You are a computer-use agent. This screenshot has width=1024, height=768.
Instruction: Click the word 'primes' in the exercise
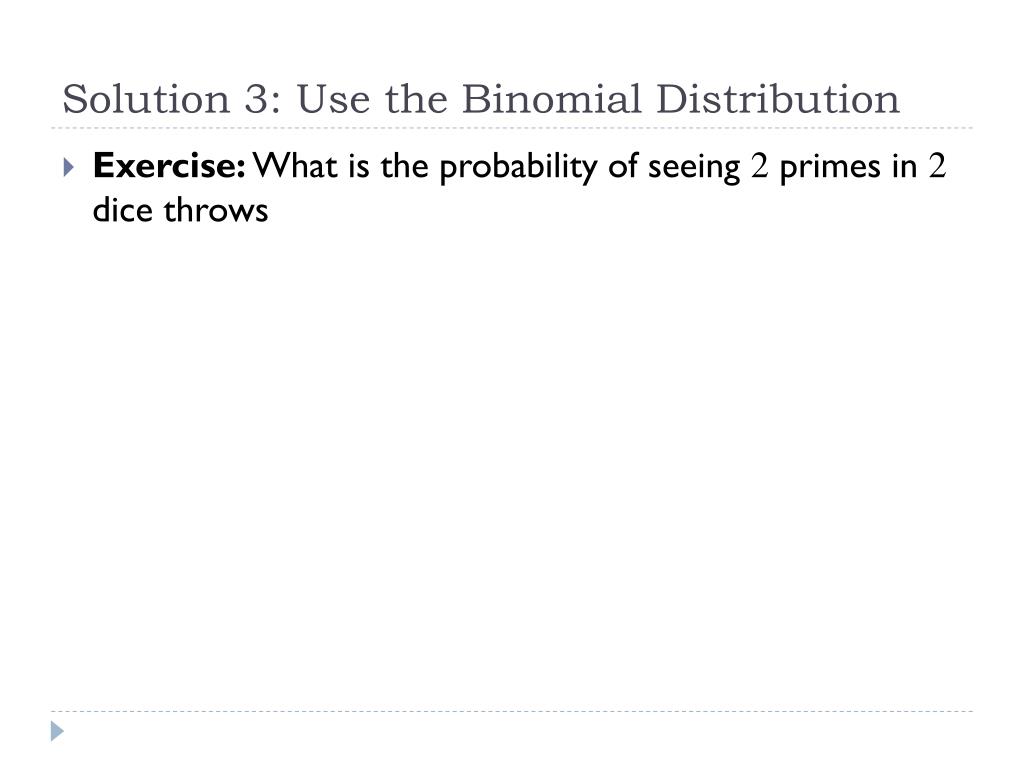click(829, 167)
